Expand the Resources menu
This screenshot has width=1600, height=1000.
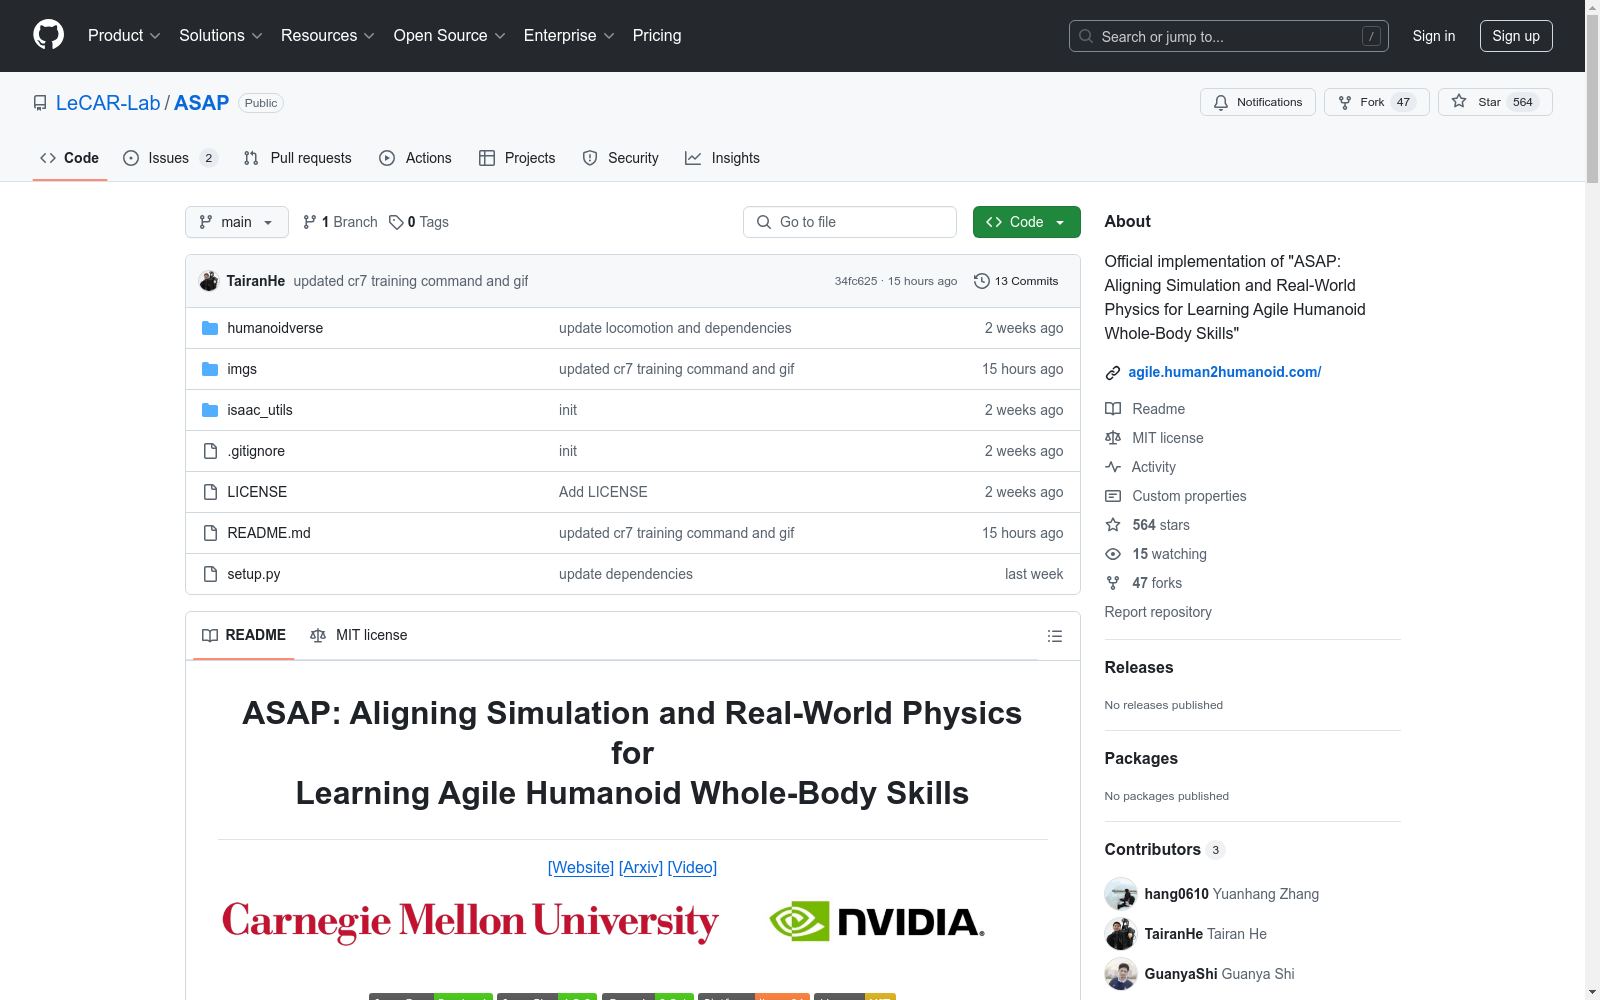click(x=327, y=35)
